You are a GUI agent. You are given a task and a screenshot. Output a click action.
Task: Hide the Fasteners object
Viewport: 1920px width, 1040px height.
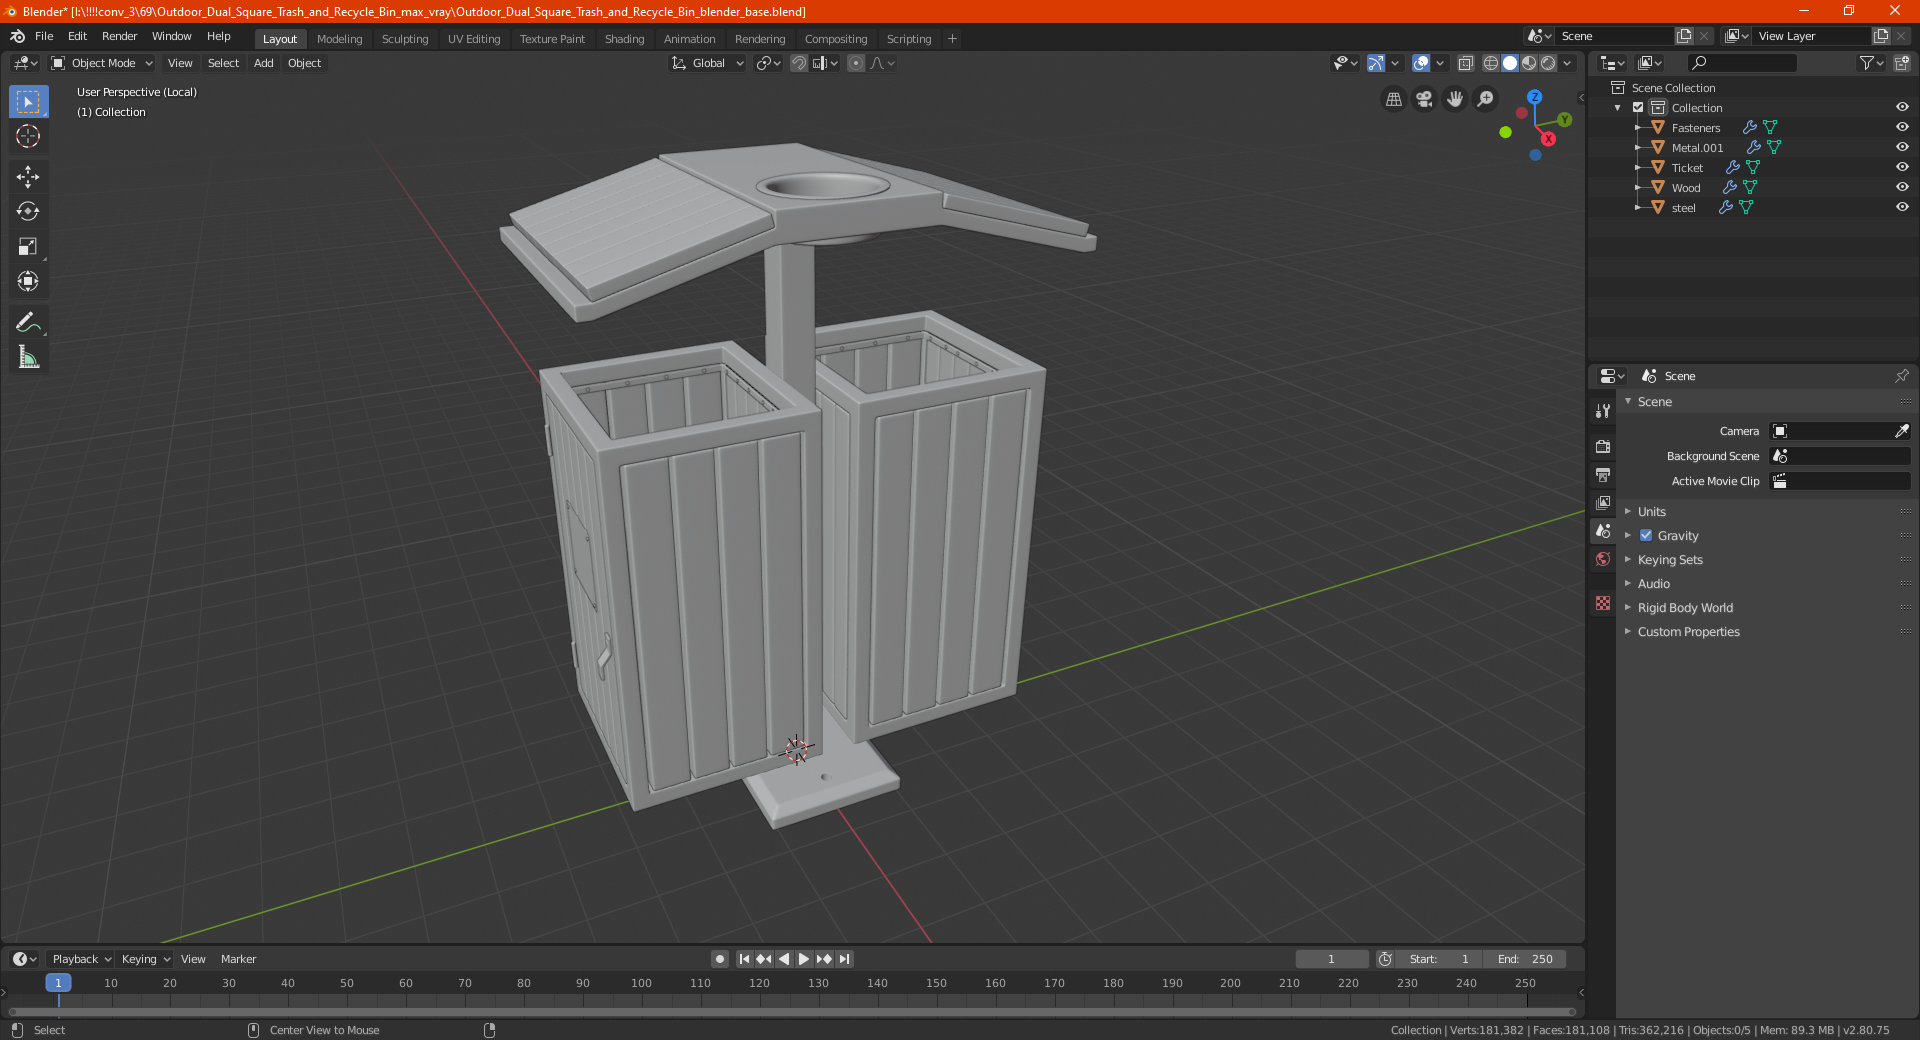point(1902,127)
